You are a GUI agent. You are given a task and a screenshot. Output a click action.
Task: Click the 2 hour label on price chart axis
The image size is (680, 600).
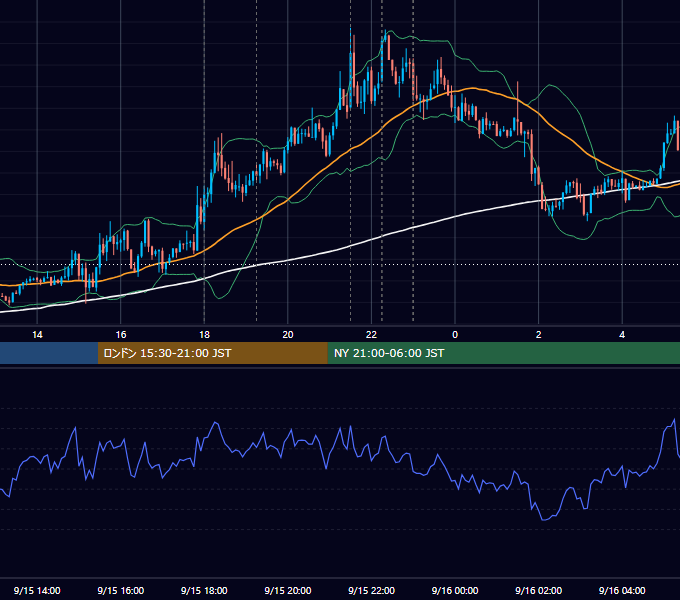[539, 335]
